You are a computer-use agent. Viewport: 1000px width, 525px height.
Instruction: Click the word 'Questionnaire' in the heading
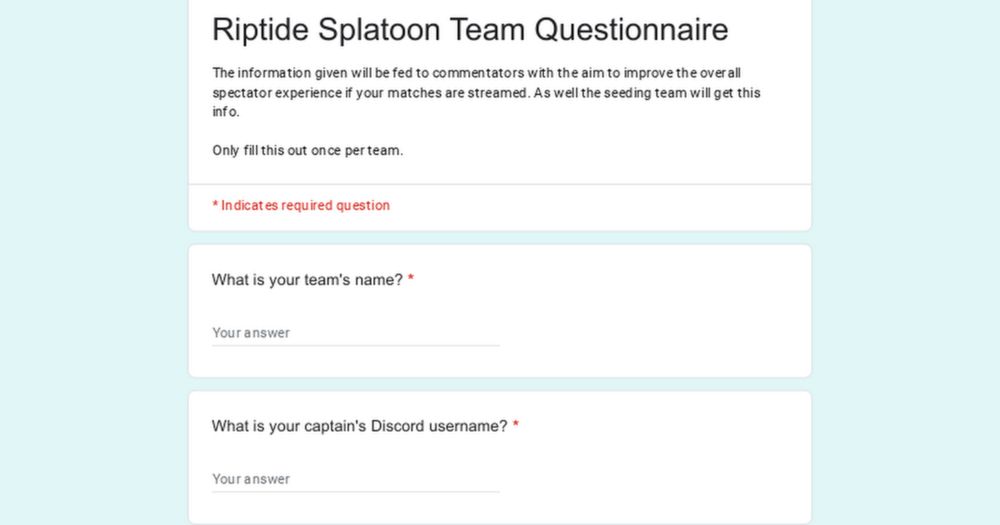(x=631, y=29)
